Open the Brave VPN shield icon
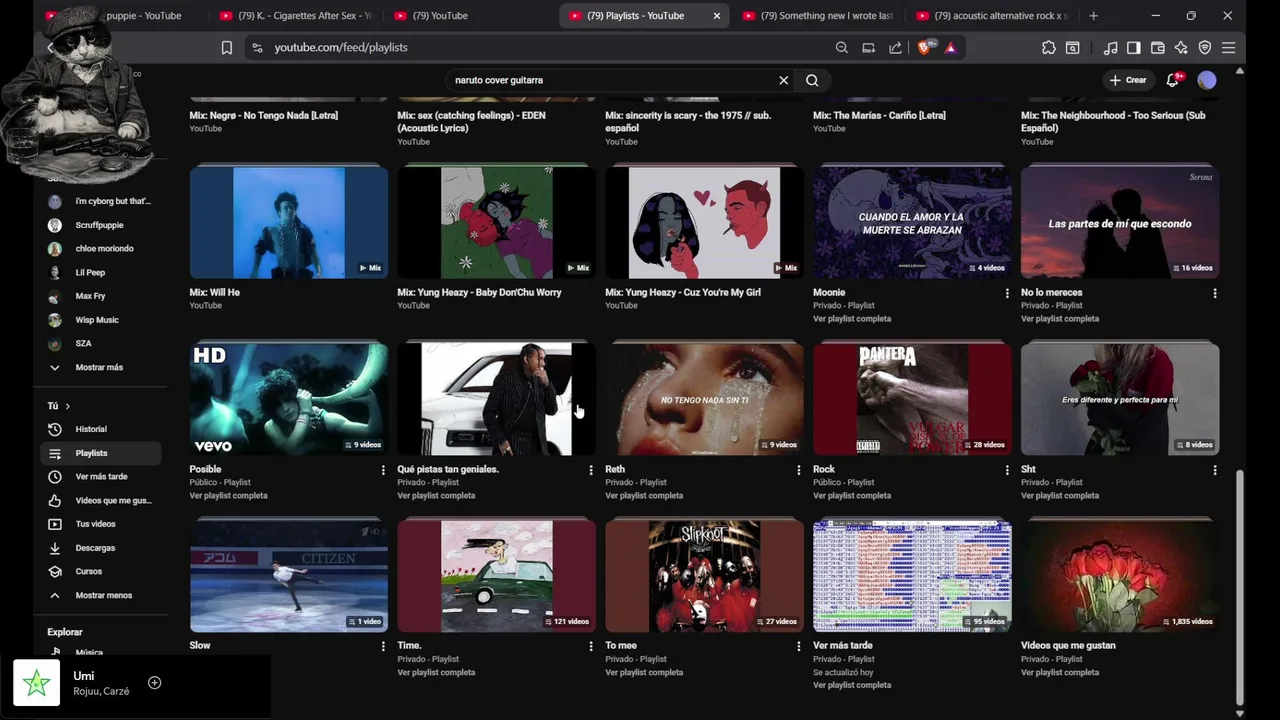1280x720 pixels. (x=1205, y=47)
